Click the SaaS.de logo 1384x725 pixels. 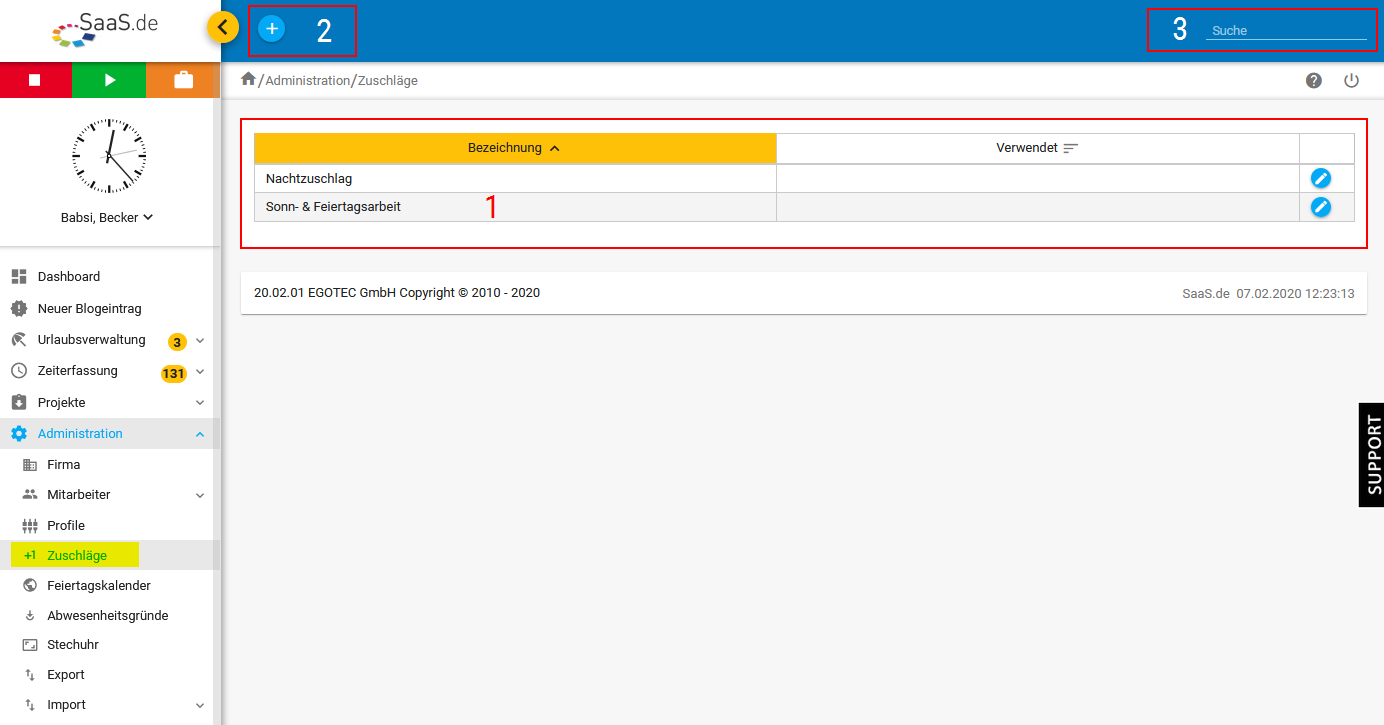click(x=105, y=30)
